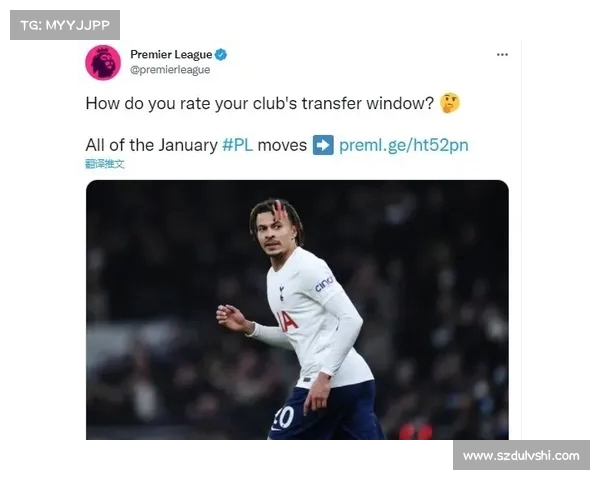Click the cinch sleeve sponsor logo
Screen dimensions: 600x480
point(324,284)
